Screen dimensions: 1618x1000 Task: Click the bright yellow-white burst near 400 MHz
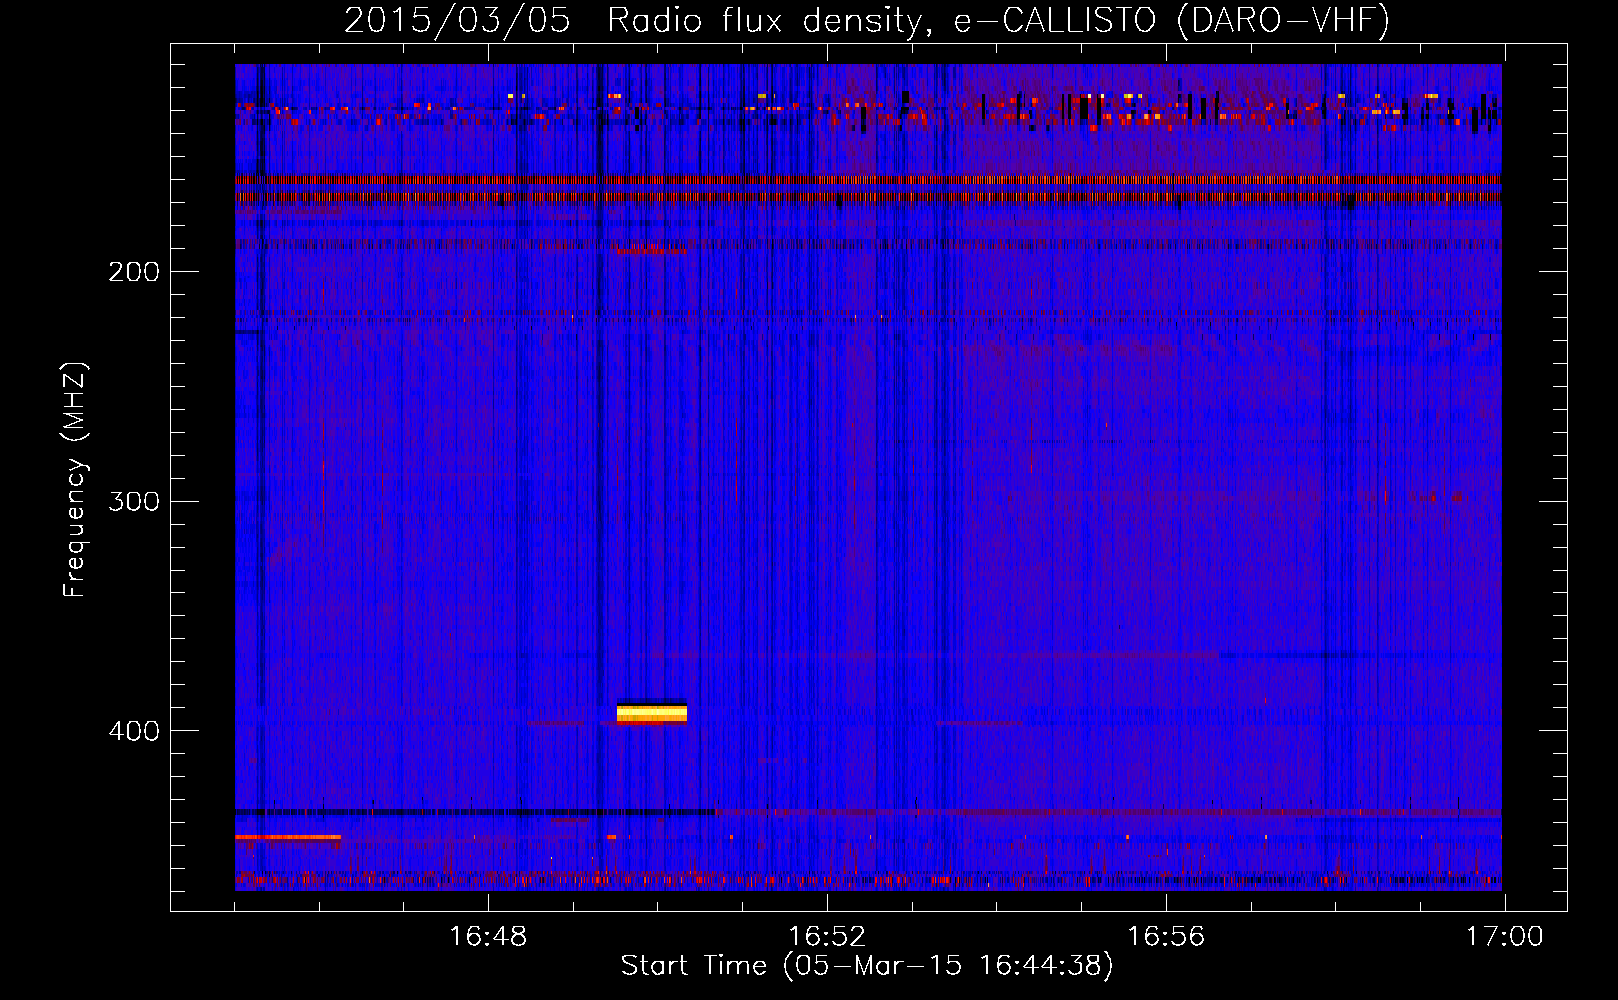pos(652,713)
